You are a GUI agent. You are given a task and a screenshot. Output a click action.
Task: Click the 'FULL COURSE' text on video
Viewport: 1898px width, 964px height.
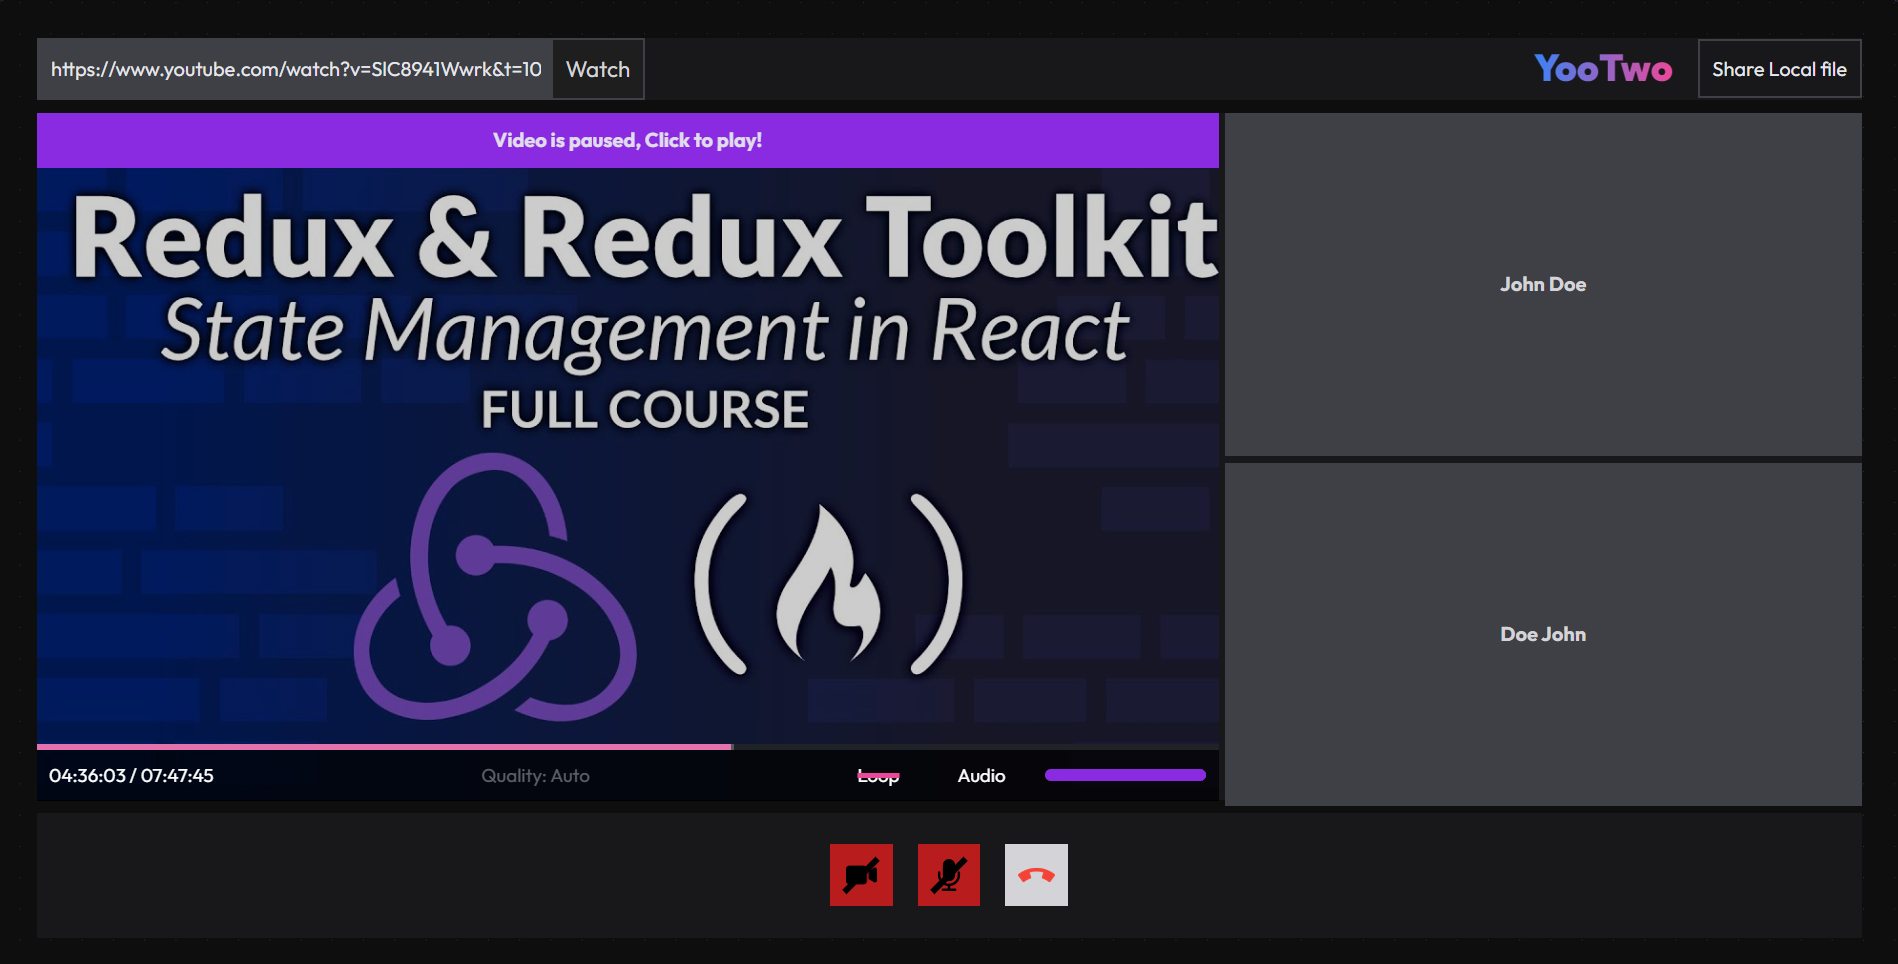coord(645,410)
